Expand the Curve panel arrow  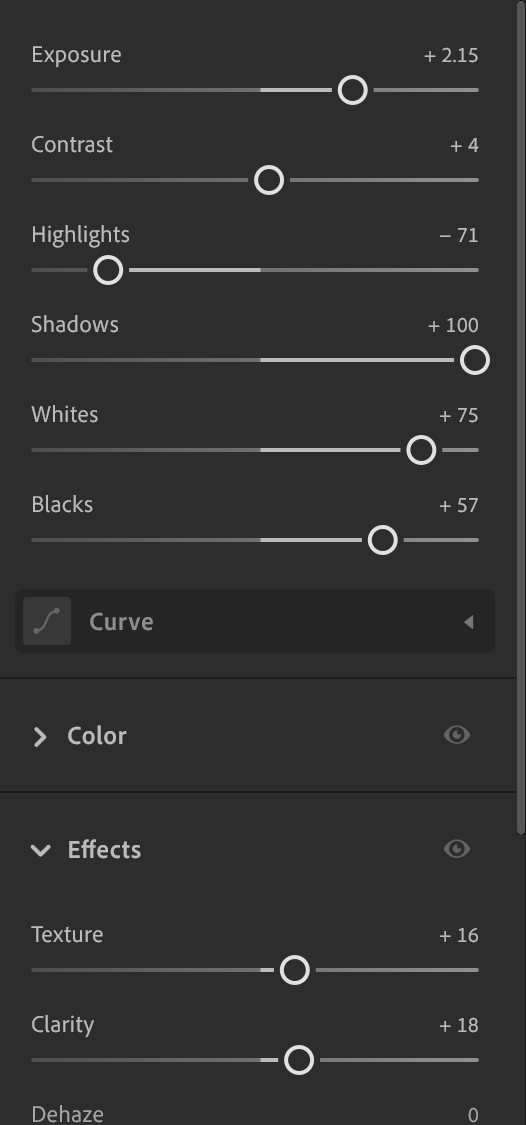pyautogui.click(x=469, y=622)
